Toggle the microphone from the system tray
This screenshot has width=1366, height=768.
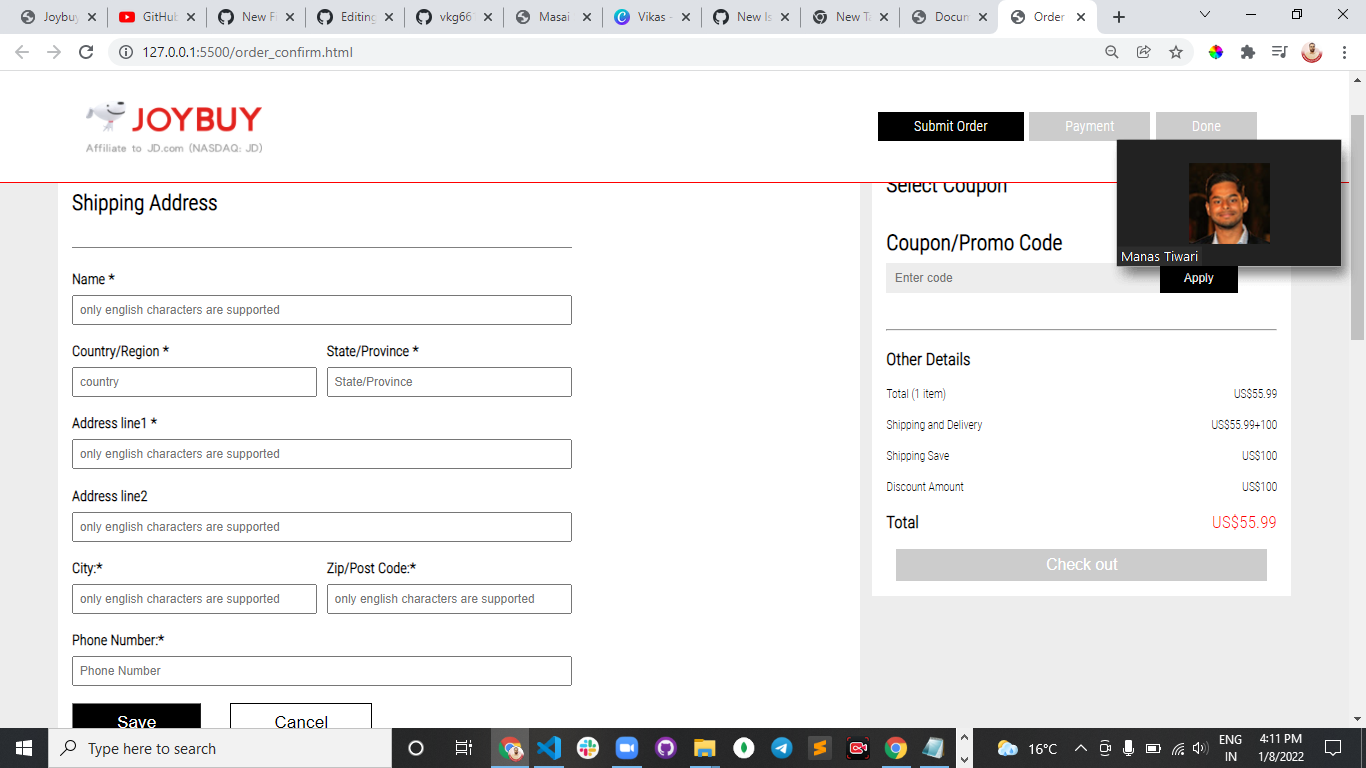point(1129,747)
